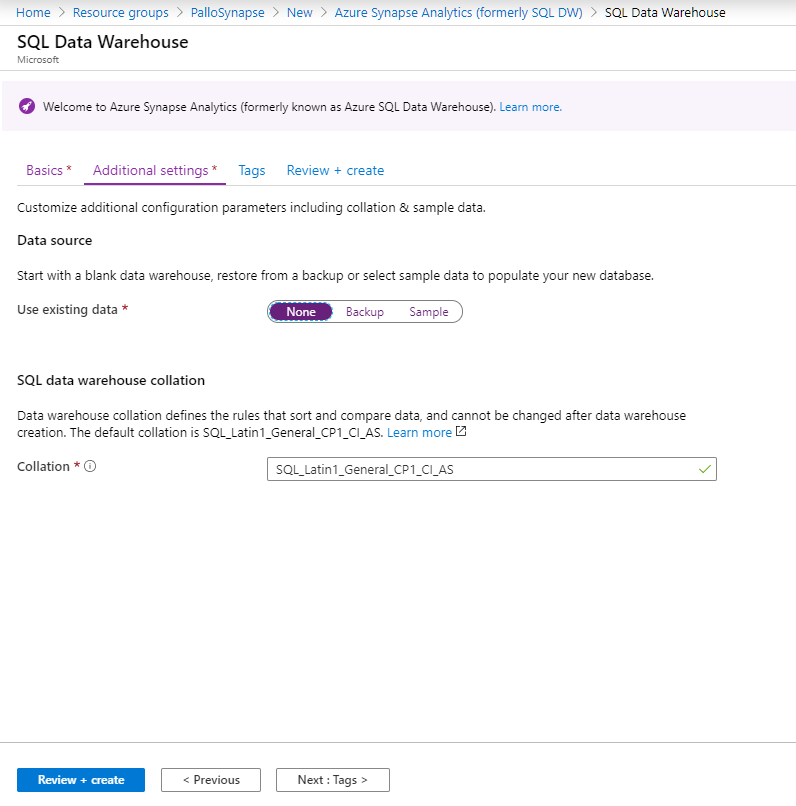
Task: Click the blue Review + create button
Action: pos(81,780)
